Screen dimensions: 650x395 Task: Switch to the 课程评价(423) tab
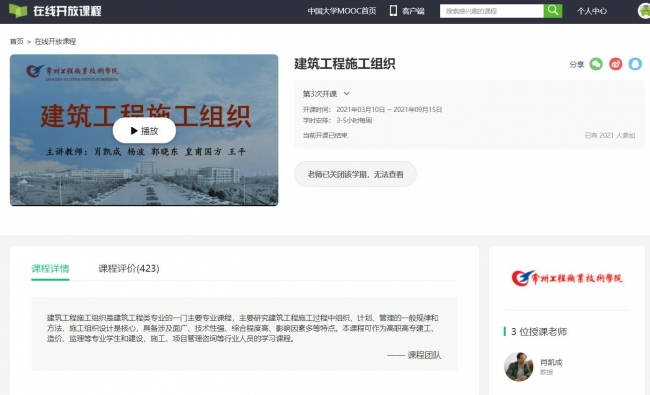(x=129, y=269)
